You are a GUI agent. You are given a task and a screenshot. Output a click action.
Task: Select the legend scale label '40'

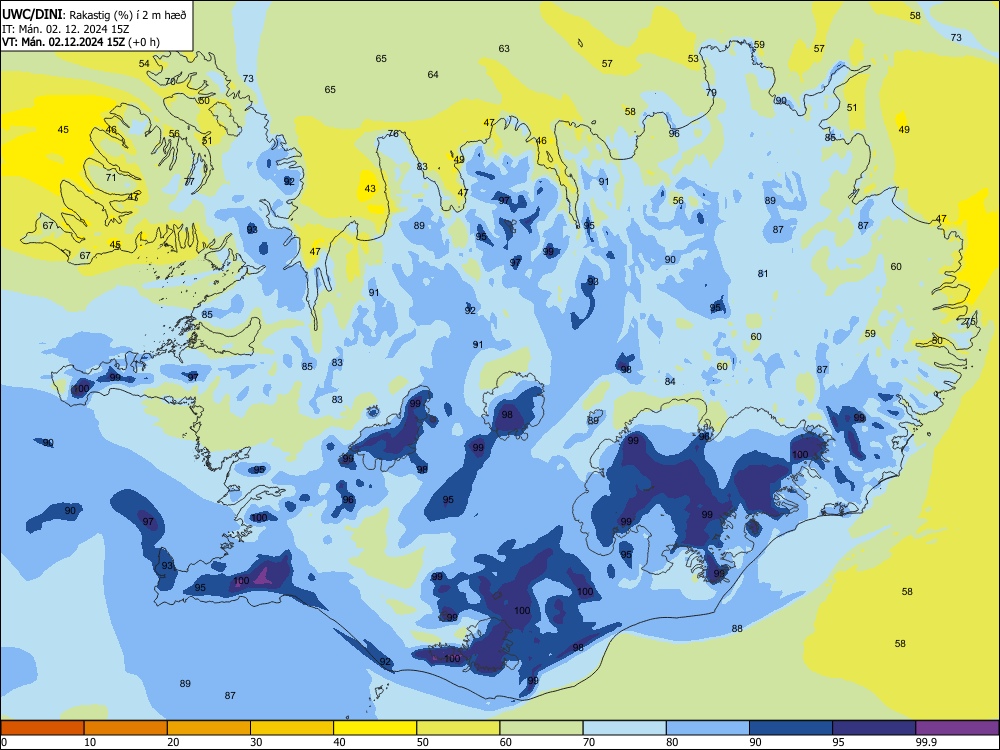tap(339, 742)
